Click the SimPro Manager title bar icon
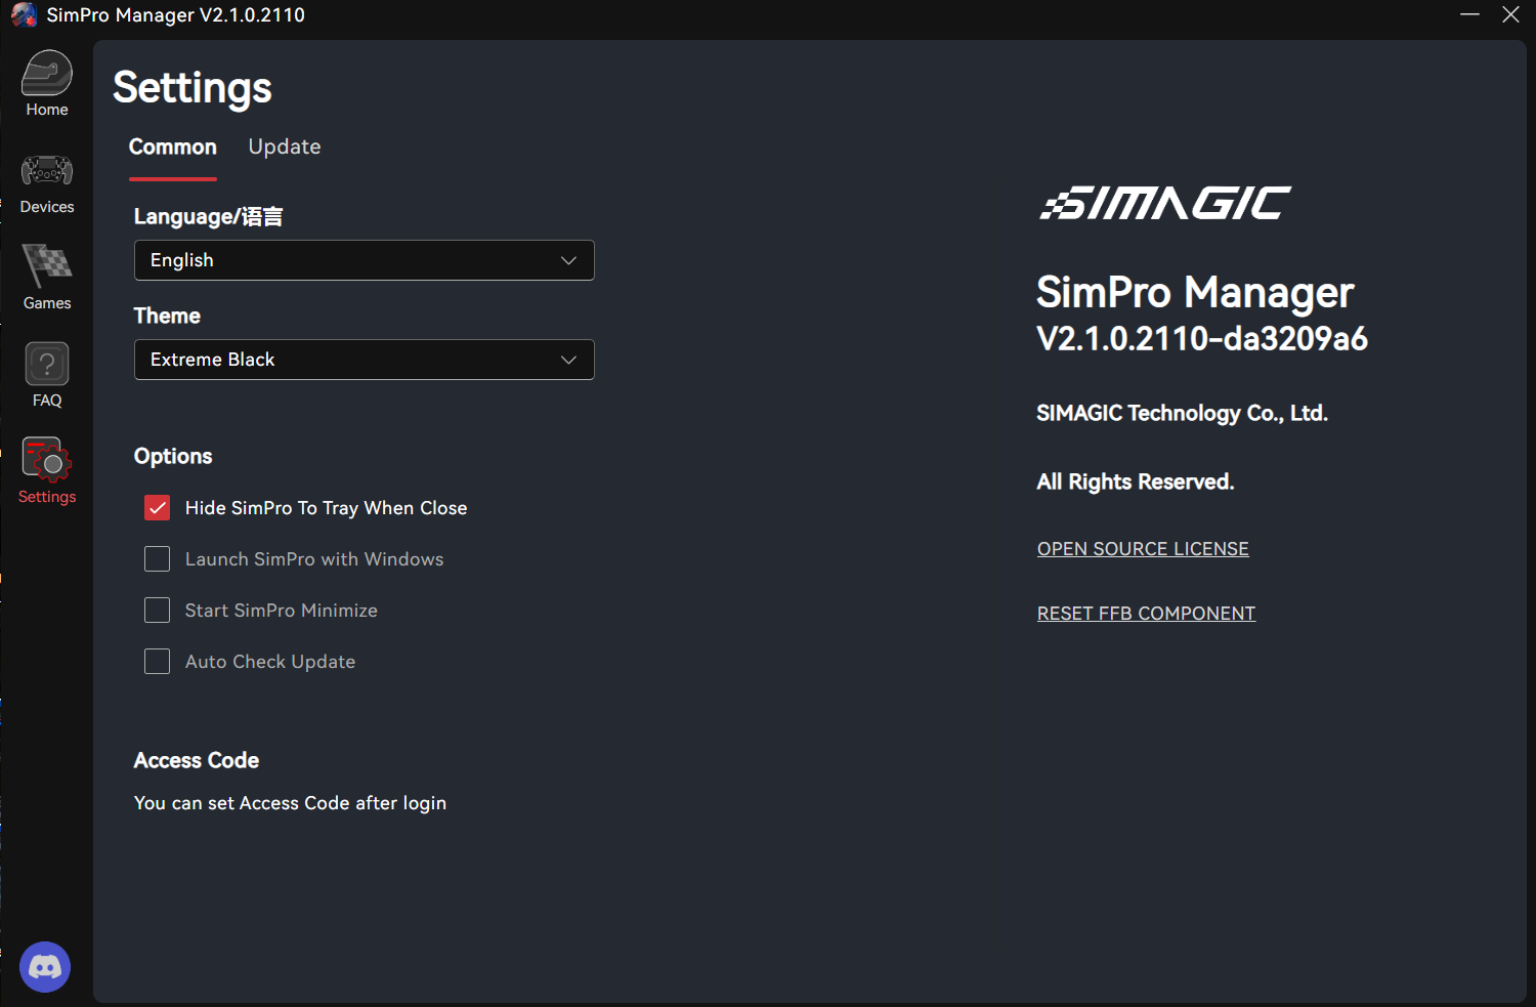The width and height of the screenshot is (1536, 1007). (23, 15)
